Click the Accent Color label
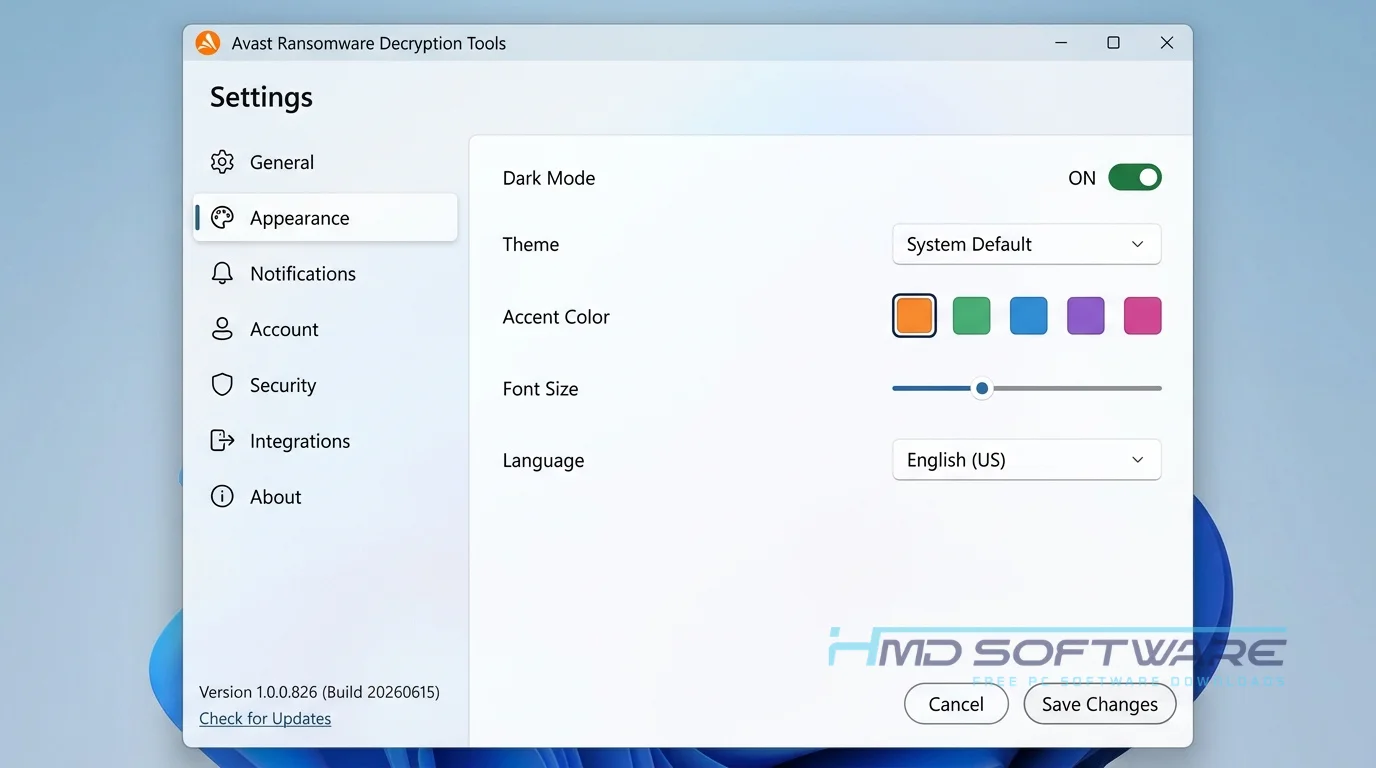1376x768 pixels. coord(556,317)
